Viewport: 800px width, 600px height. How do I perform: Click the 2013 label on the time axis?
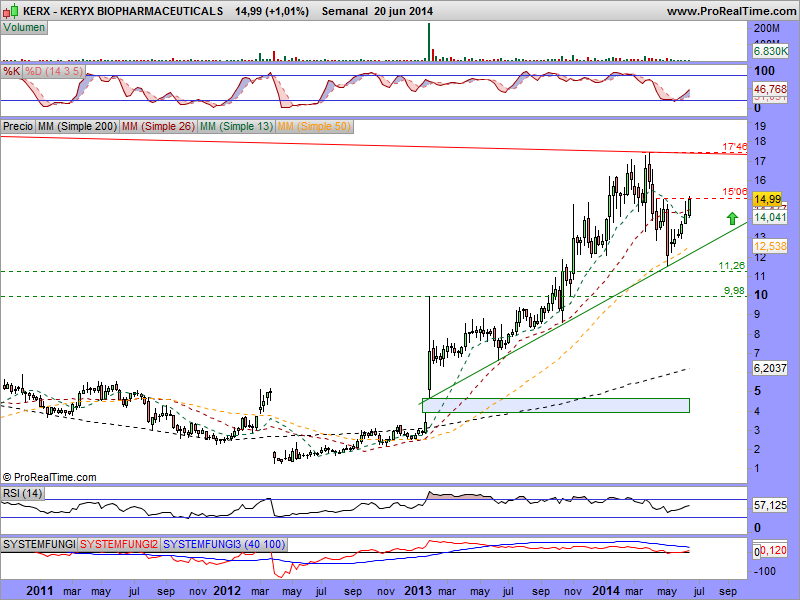[x=418, y=591]
